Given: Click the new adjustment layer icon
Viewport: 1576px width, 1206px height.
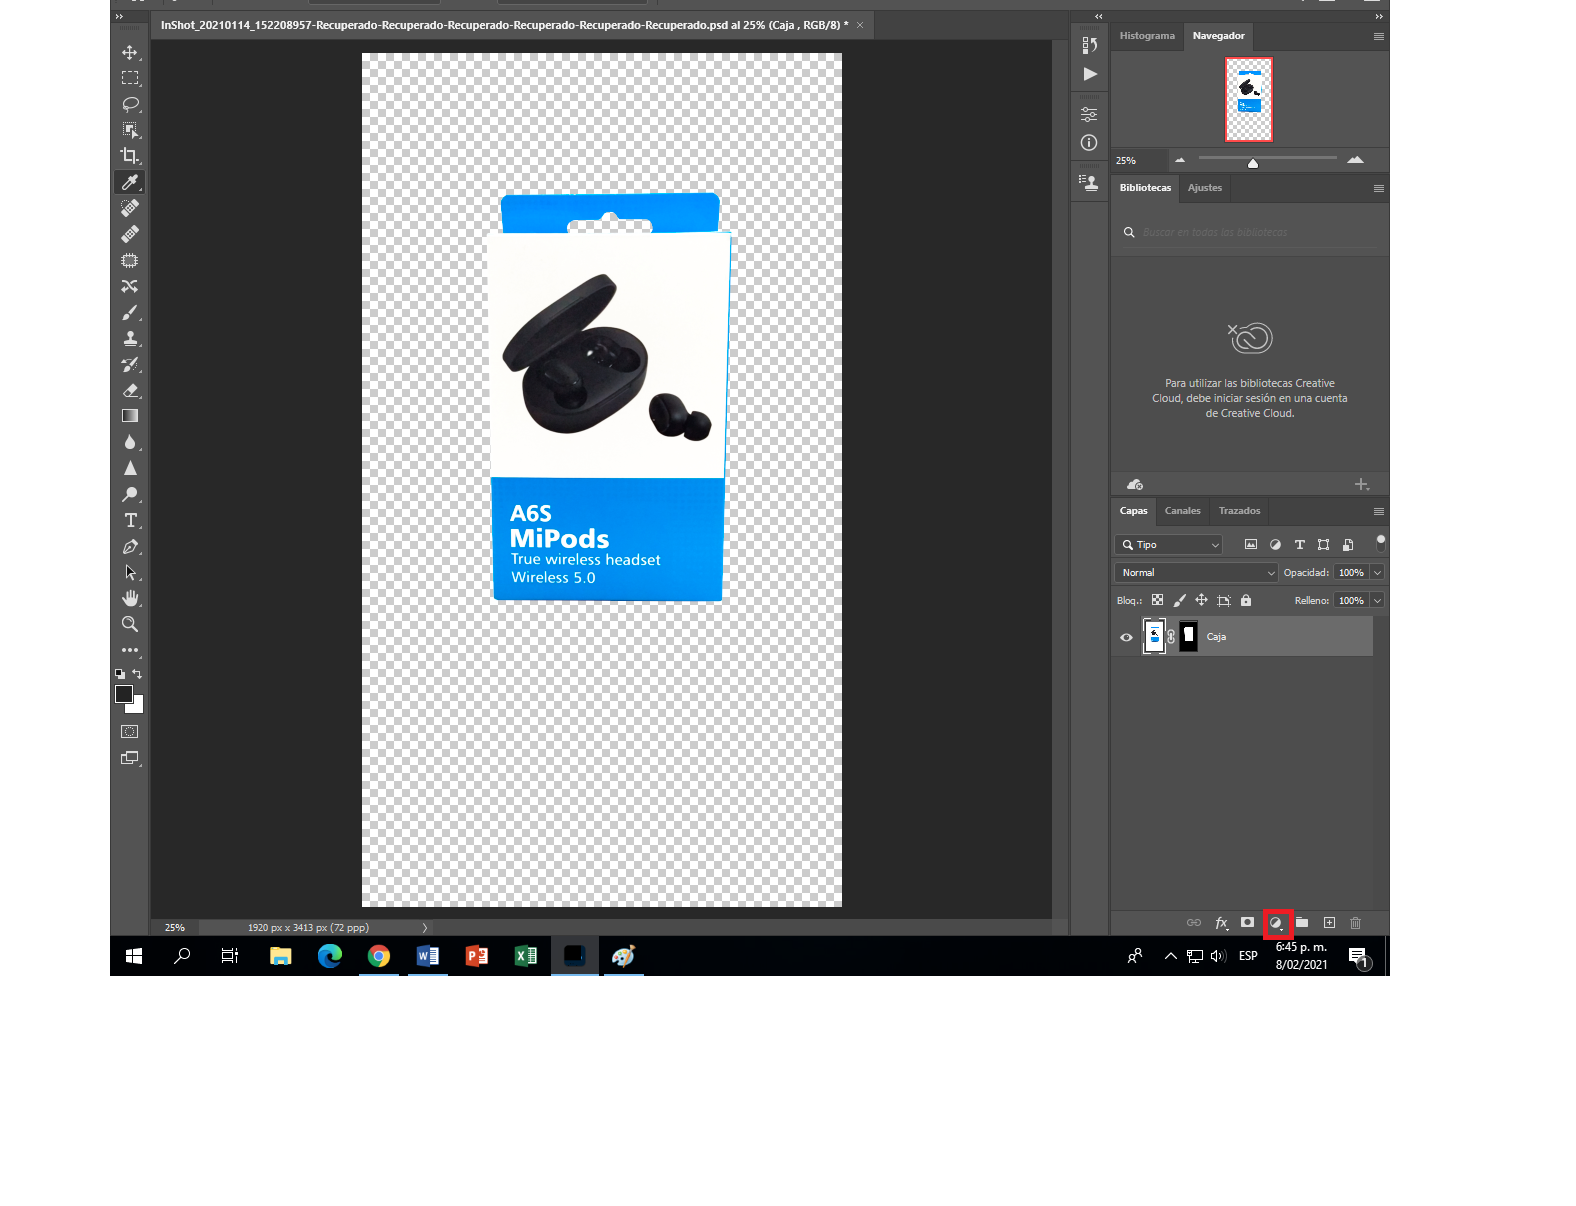Looking at the screenshot, I should [1276, 923].
